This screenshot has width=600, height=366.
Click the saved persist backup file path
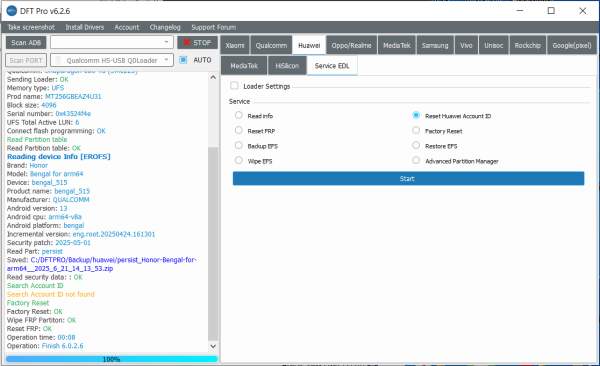click(x=102, y=264)
